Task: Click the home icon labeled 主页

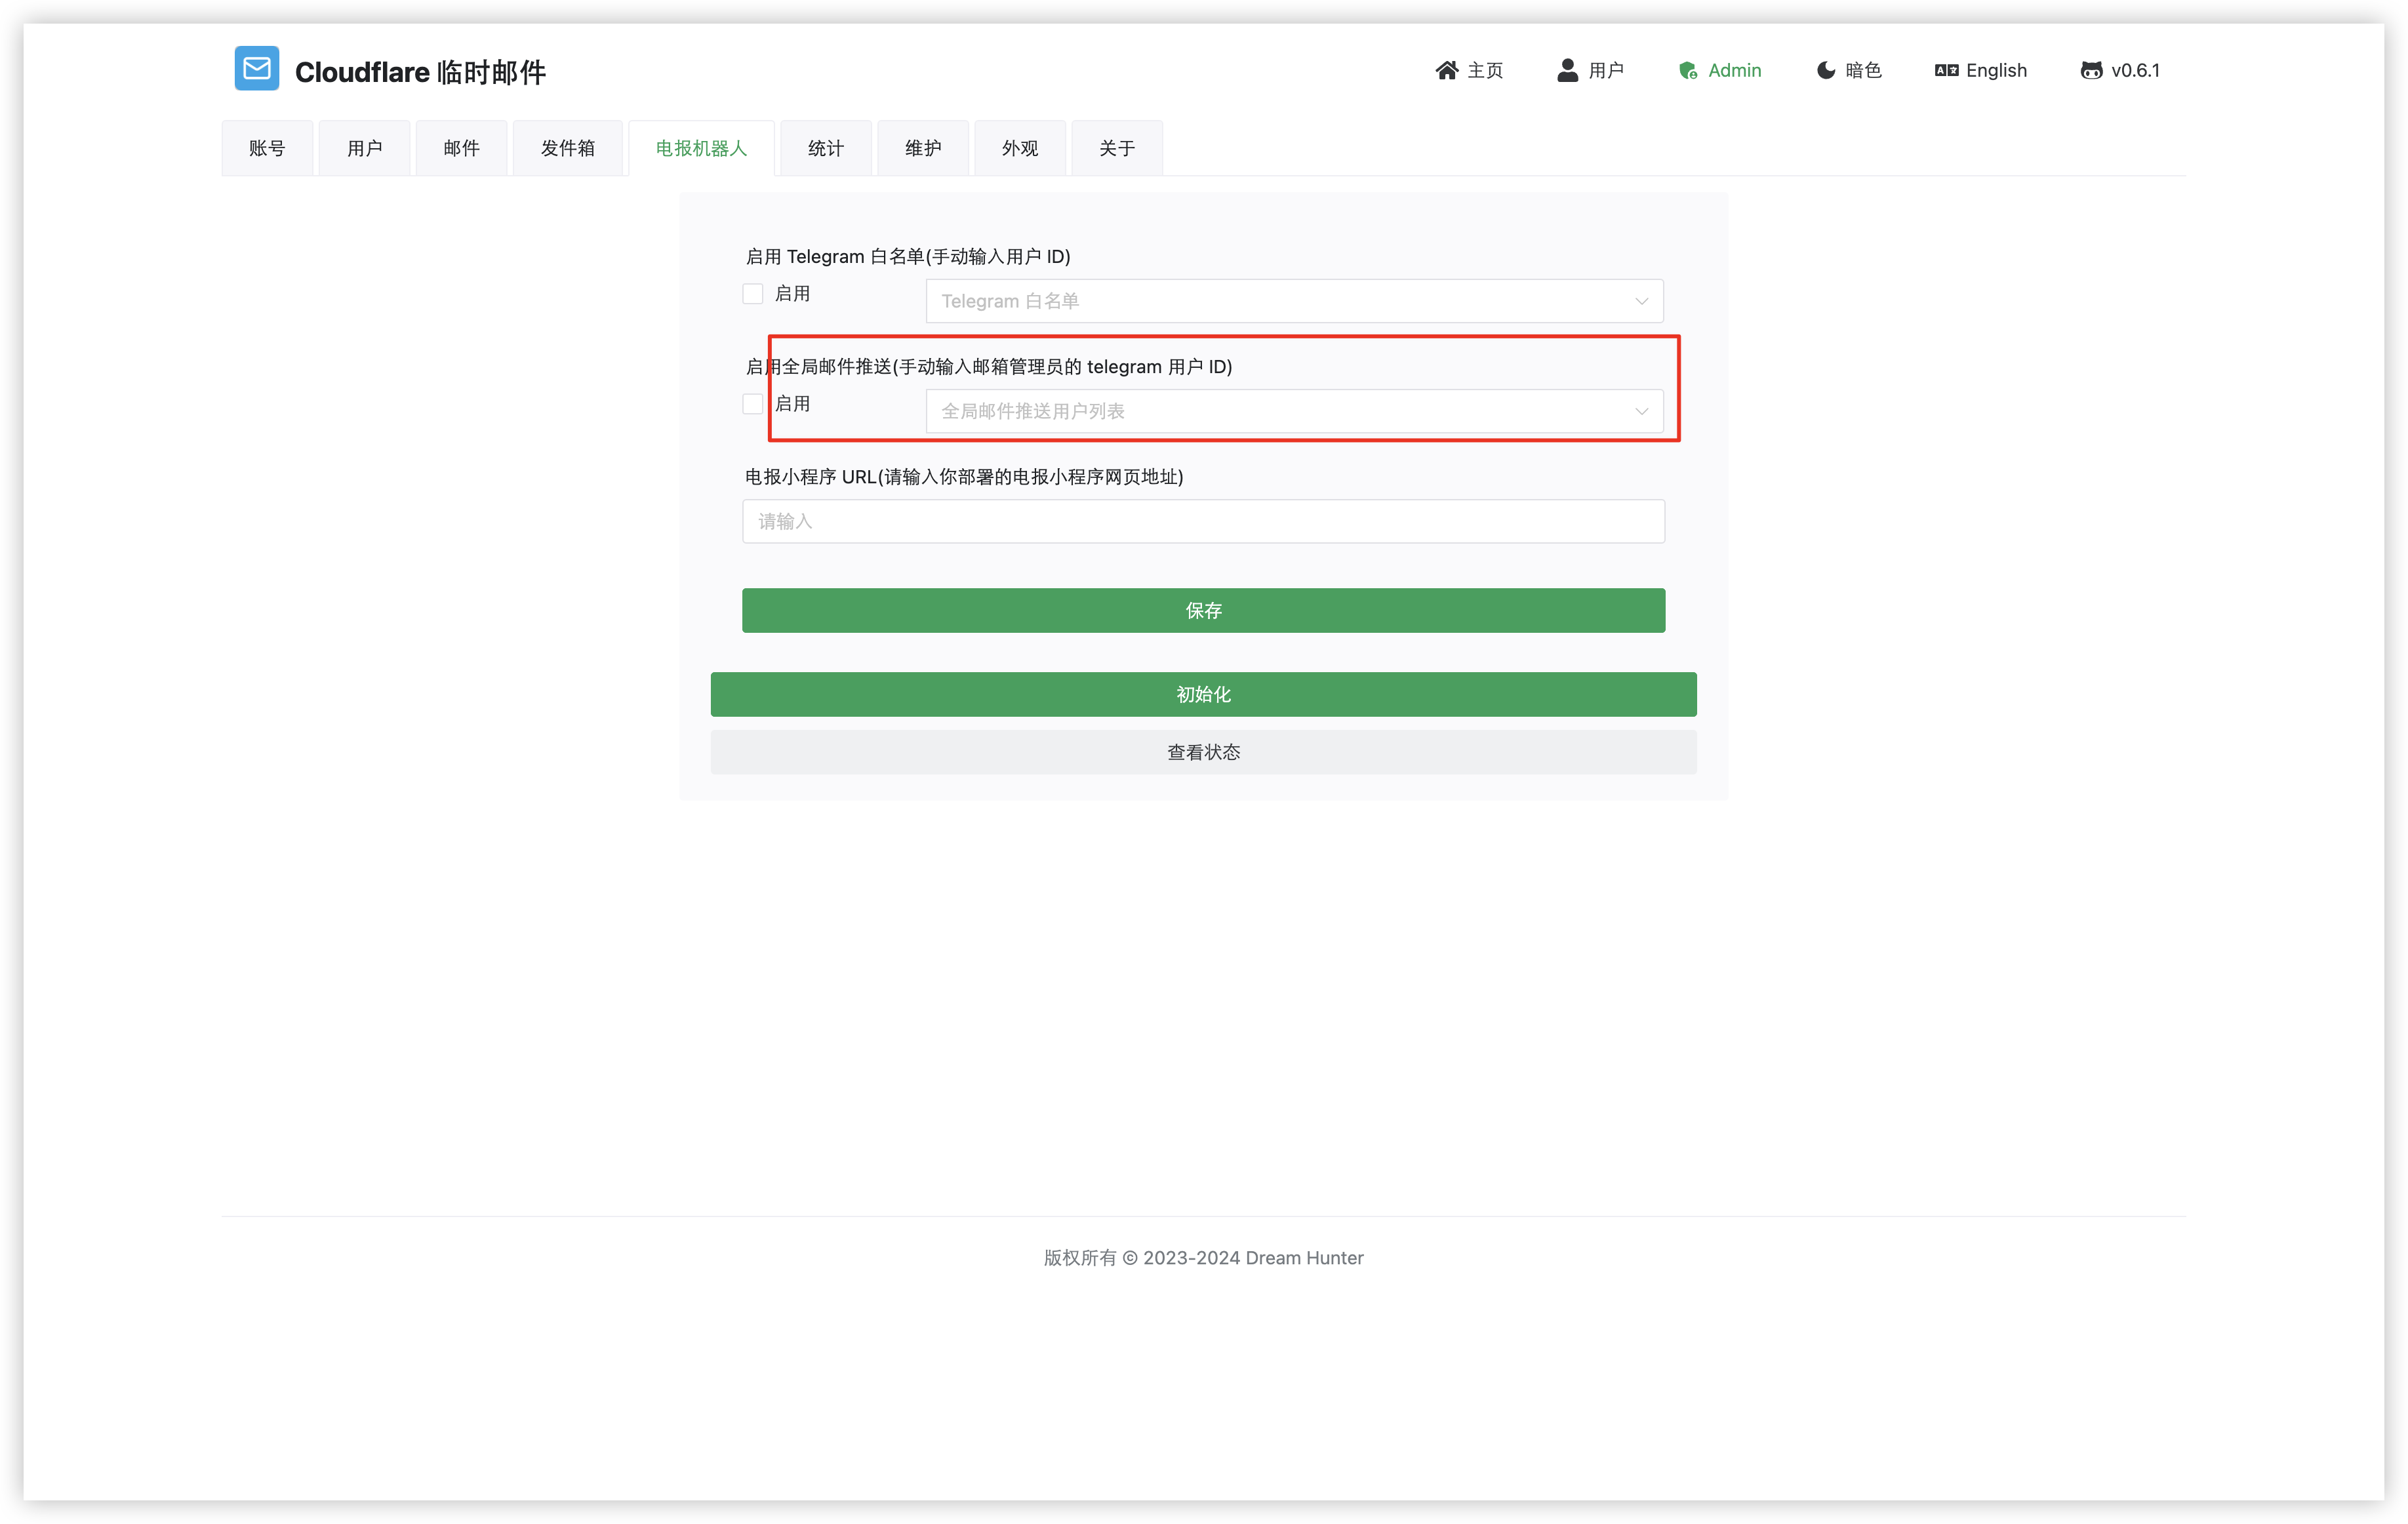Action: (x=1446, y=70)
